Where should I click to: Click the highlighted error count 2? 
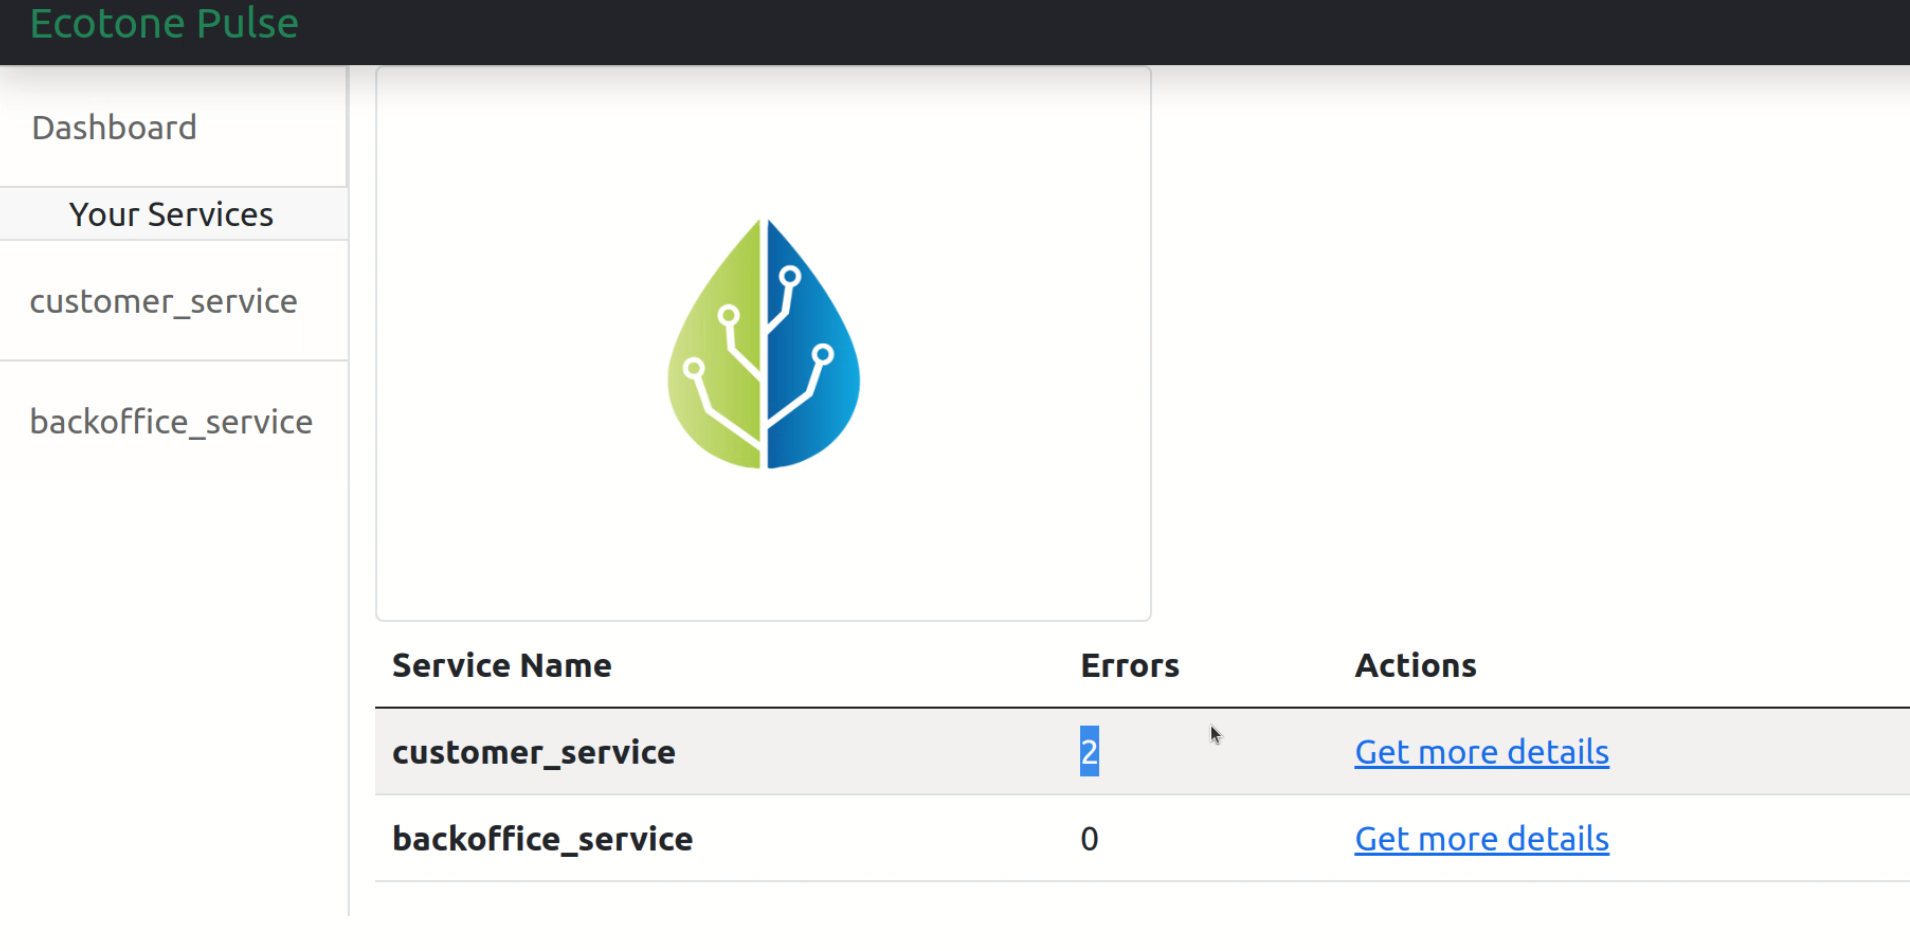click(1089, 752)
